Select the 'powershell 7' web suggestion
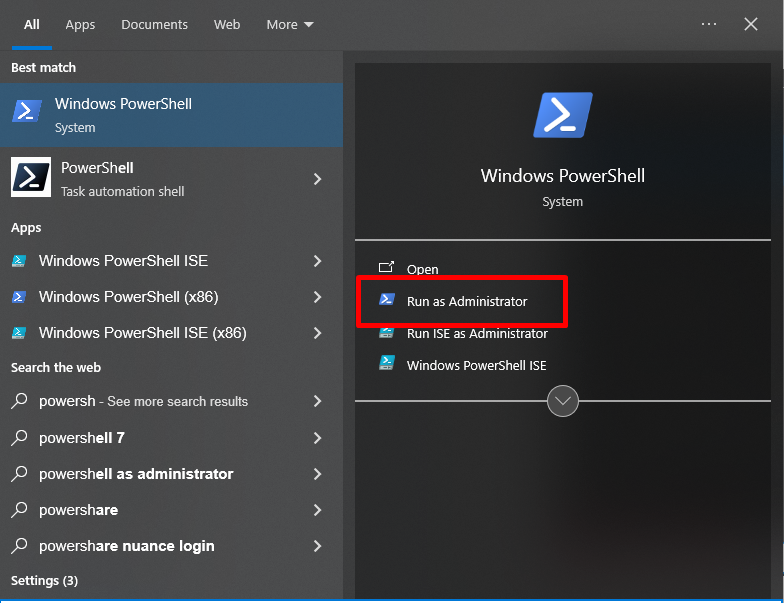Viewport: 784px width, 603px height. click(x=172, y=438)
